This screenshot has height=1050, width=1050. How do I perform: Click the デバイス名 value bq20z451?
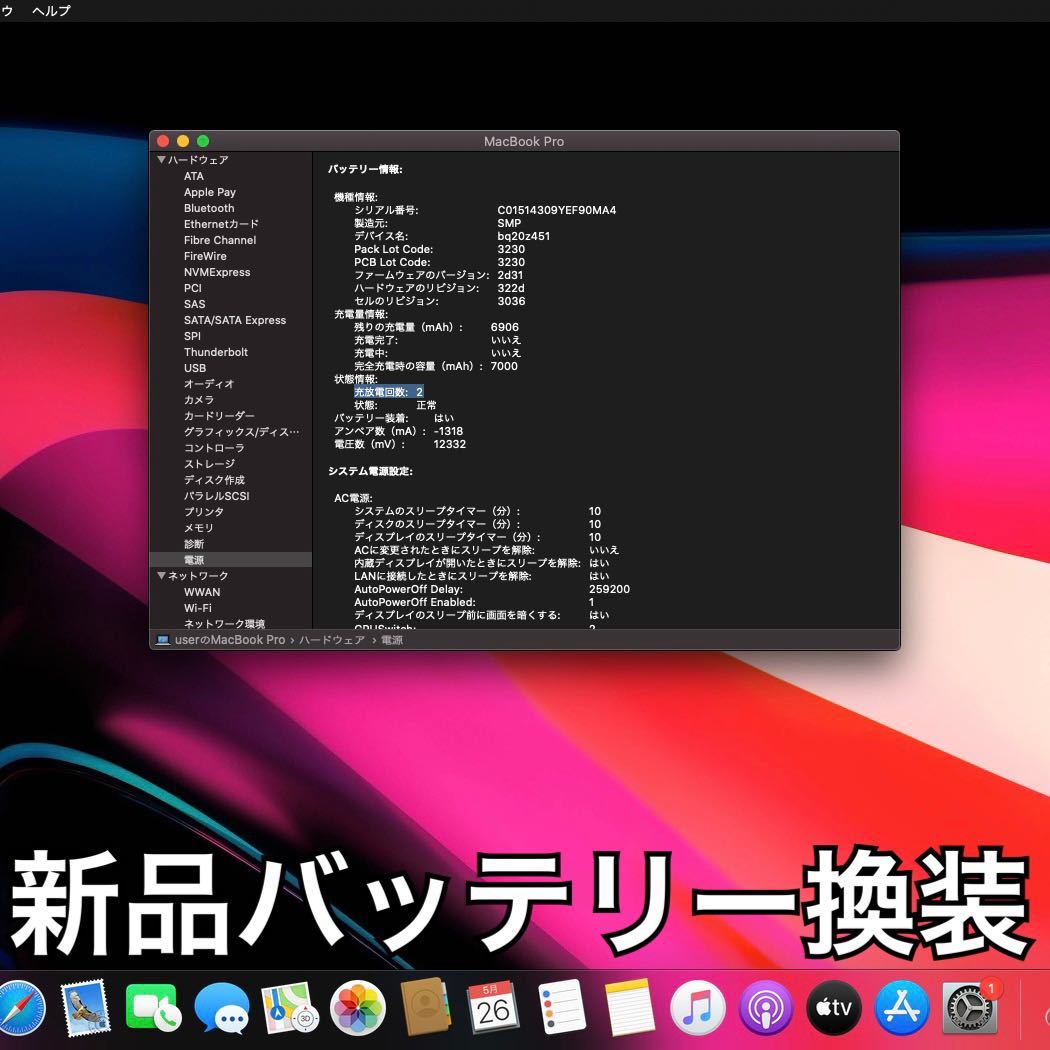pos(524,236)
